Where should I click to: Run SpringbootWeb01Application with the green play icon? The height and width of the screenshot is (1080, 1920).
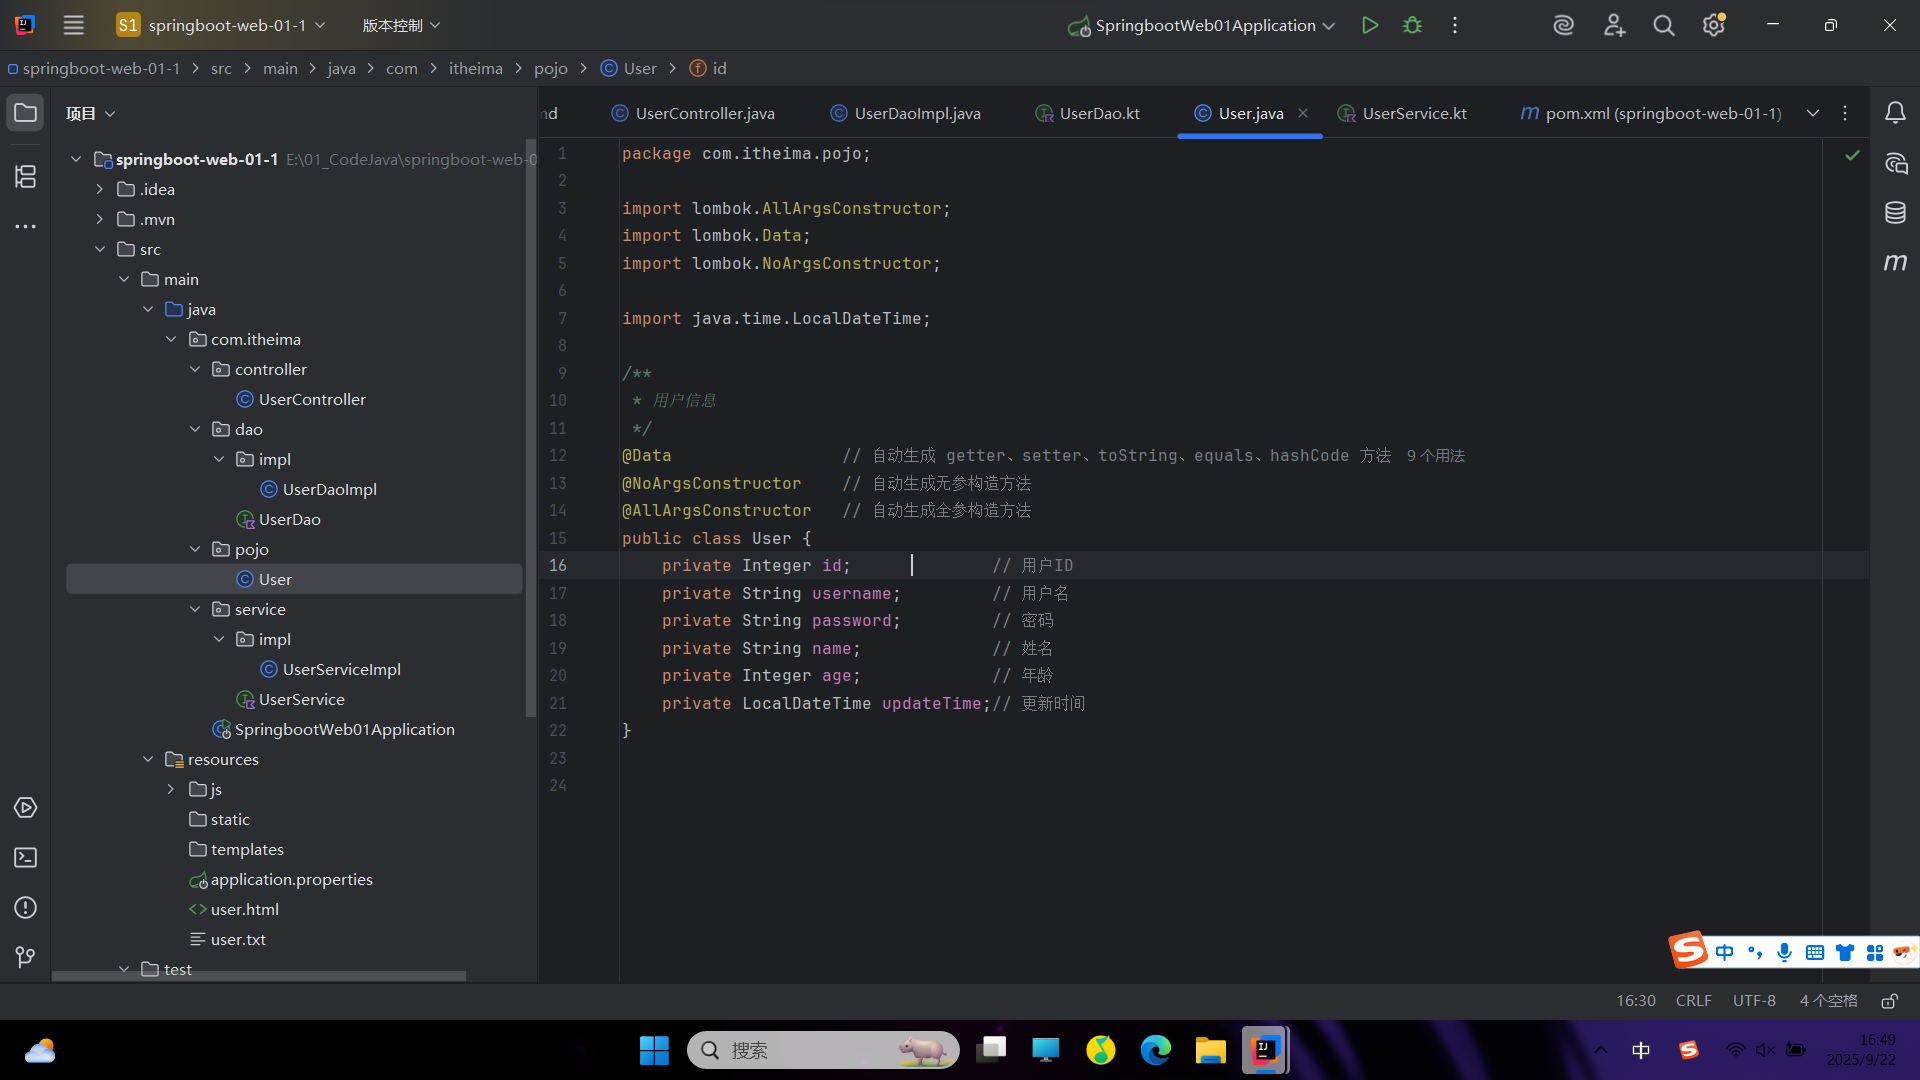tap(1370, 25)
